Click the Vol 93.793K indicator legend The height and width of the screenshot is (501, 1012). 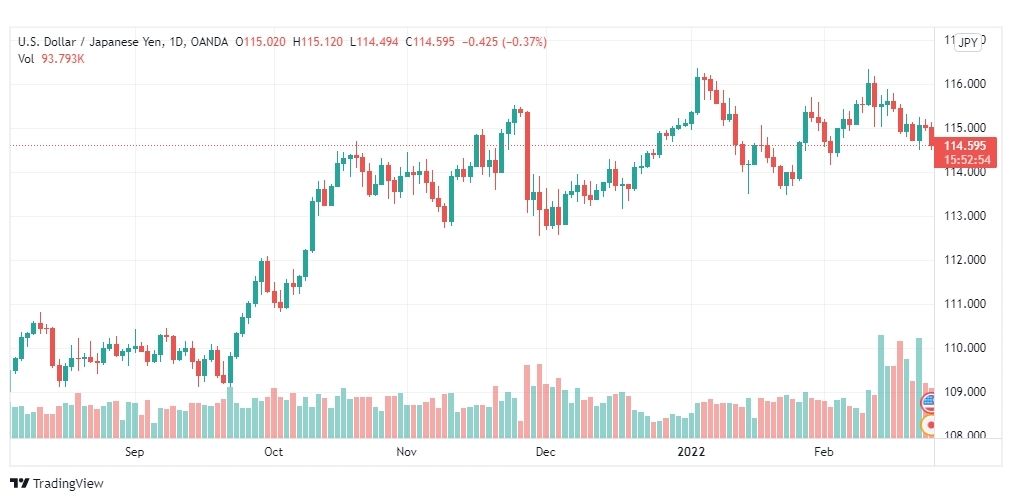[x=52, y=59]
